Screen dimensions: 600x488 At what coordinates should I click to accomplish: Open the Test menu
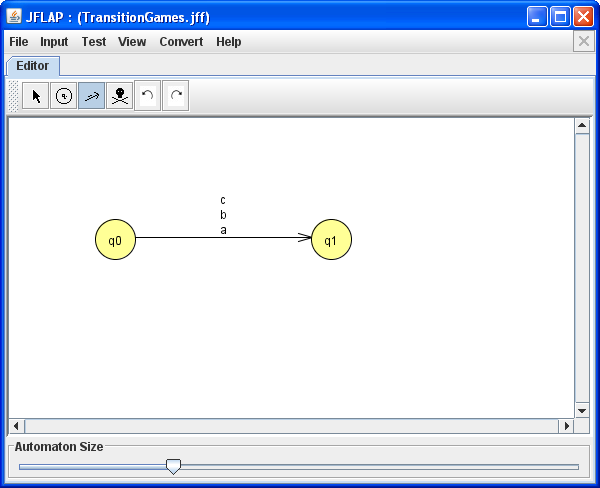point(94,41)
